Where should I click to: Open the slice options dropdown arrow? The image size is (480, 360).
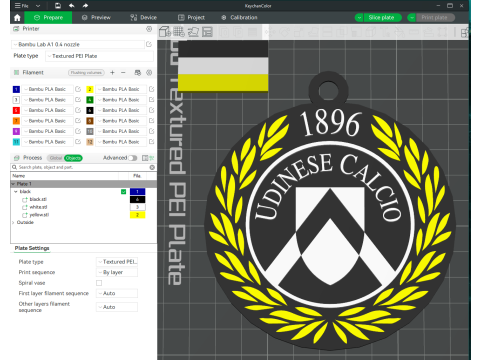pyautogui.click(x=359, y=18)
